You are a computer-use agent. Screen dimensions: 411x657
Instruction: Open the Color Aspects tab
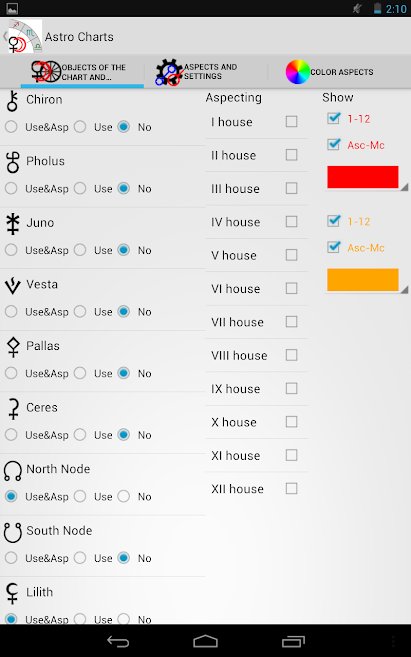(x=329, y=72)
